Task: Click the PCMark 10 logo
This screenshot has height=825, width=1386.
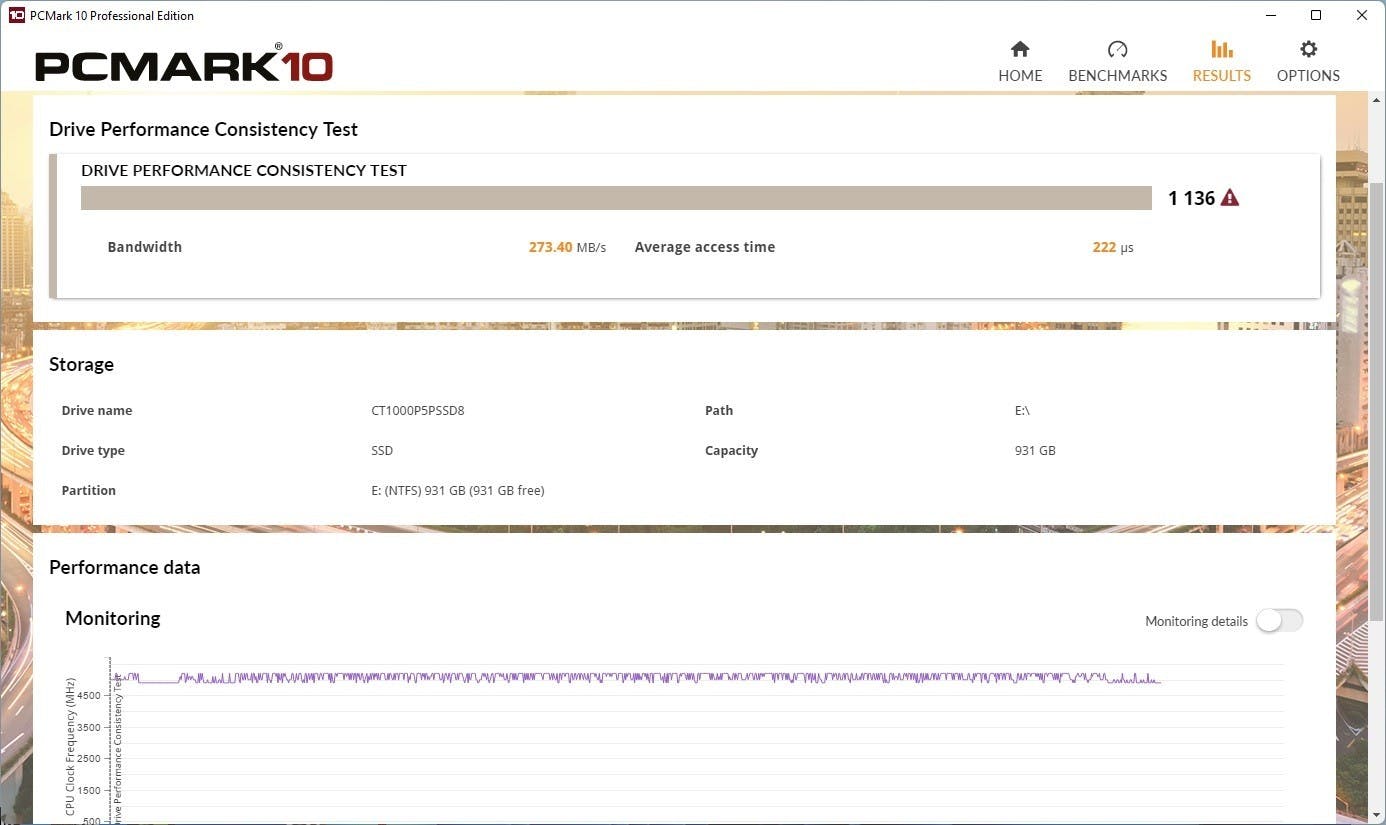Action: point(184,65)
